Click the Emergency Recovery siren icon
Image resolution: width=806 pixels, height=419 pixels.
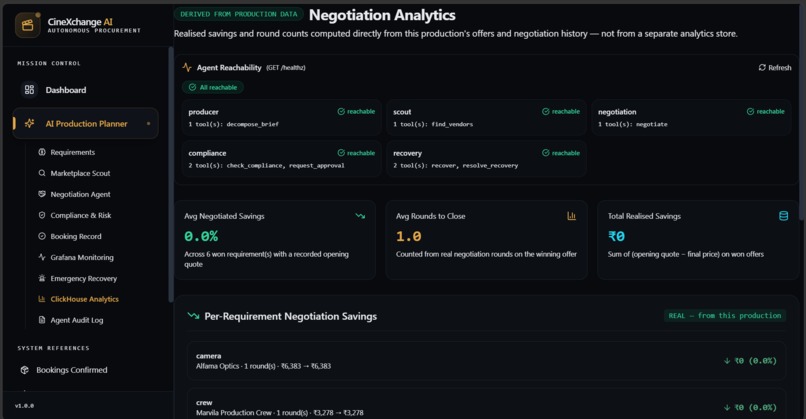click(x=42, y=278)
